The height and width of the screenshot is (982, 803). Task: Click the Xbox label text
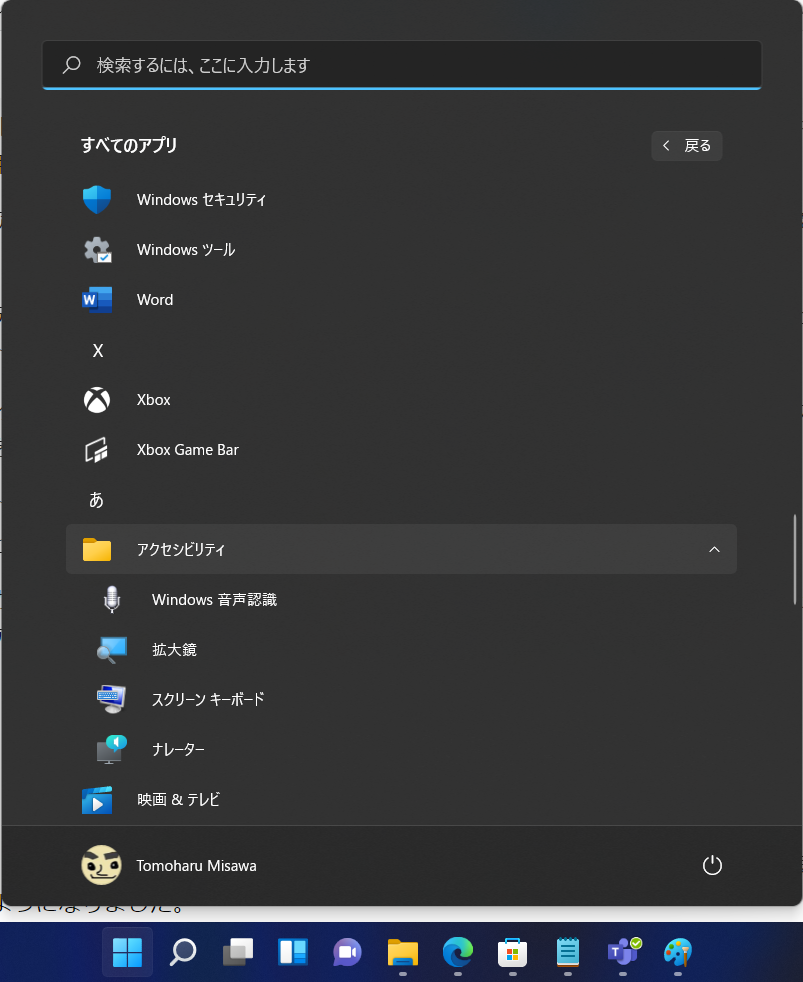point(153,400)
